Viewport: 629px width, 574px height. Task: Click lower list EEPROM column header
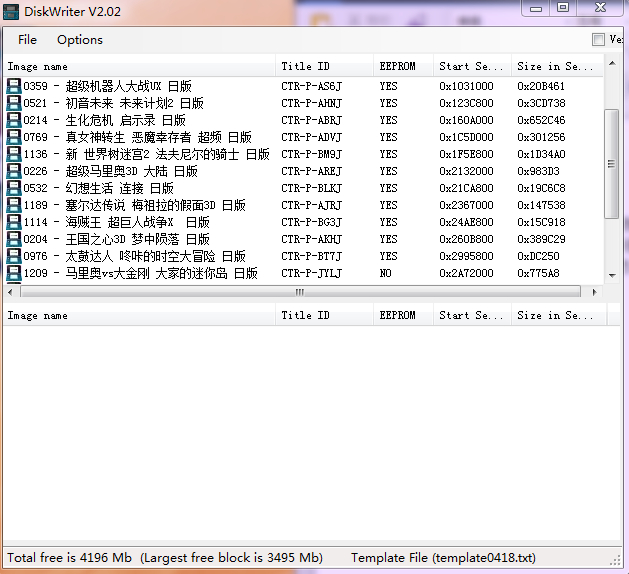tap(403, 315)
